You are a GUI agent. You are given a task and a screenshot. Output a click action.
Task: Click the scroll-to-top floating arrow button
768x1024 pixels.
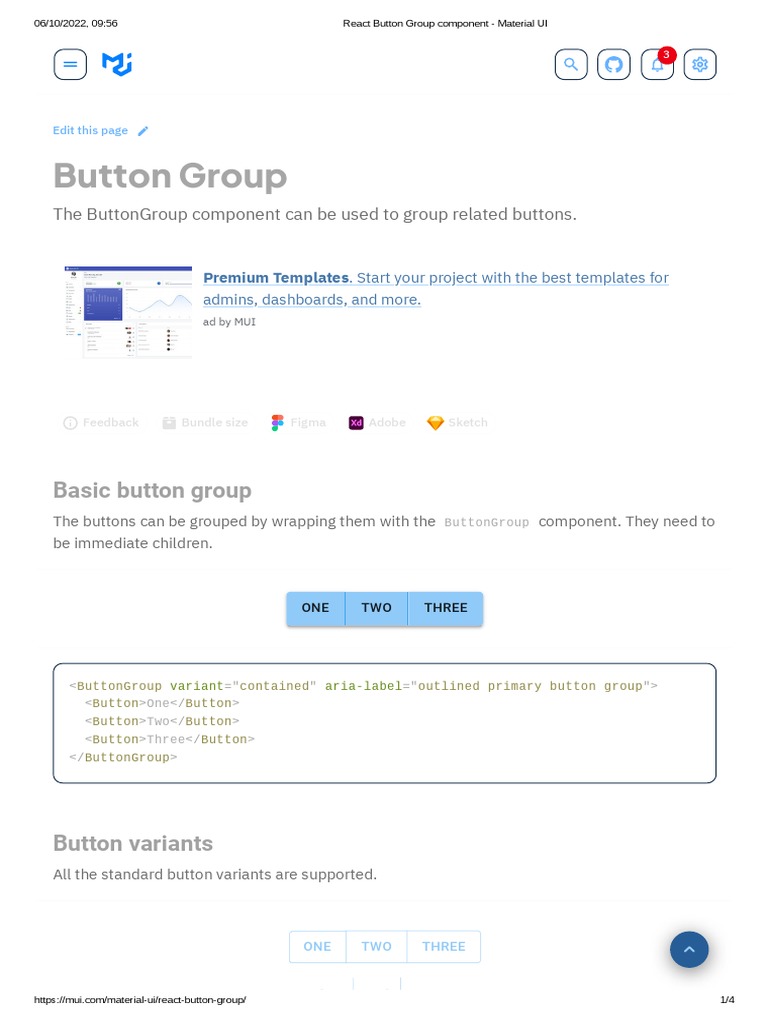(x=689, y=949)
